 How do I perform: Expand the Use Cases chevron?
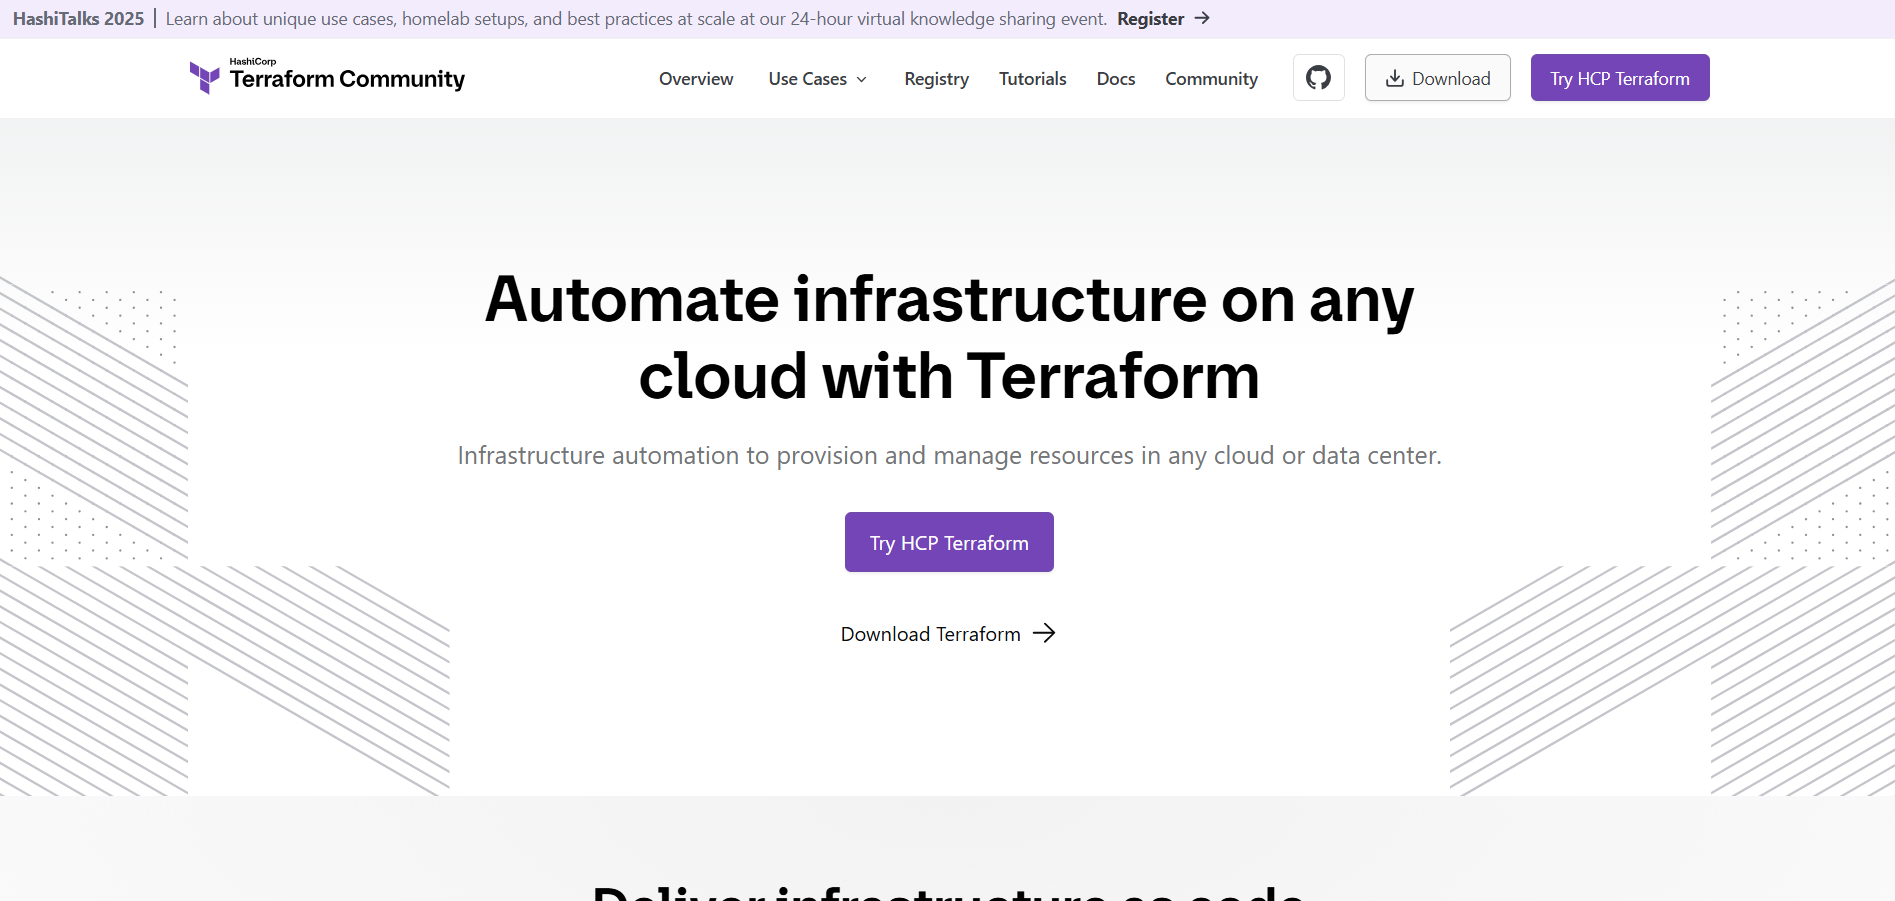pyautogui.click(x=861, y=80)
